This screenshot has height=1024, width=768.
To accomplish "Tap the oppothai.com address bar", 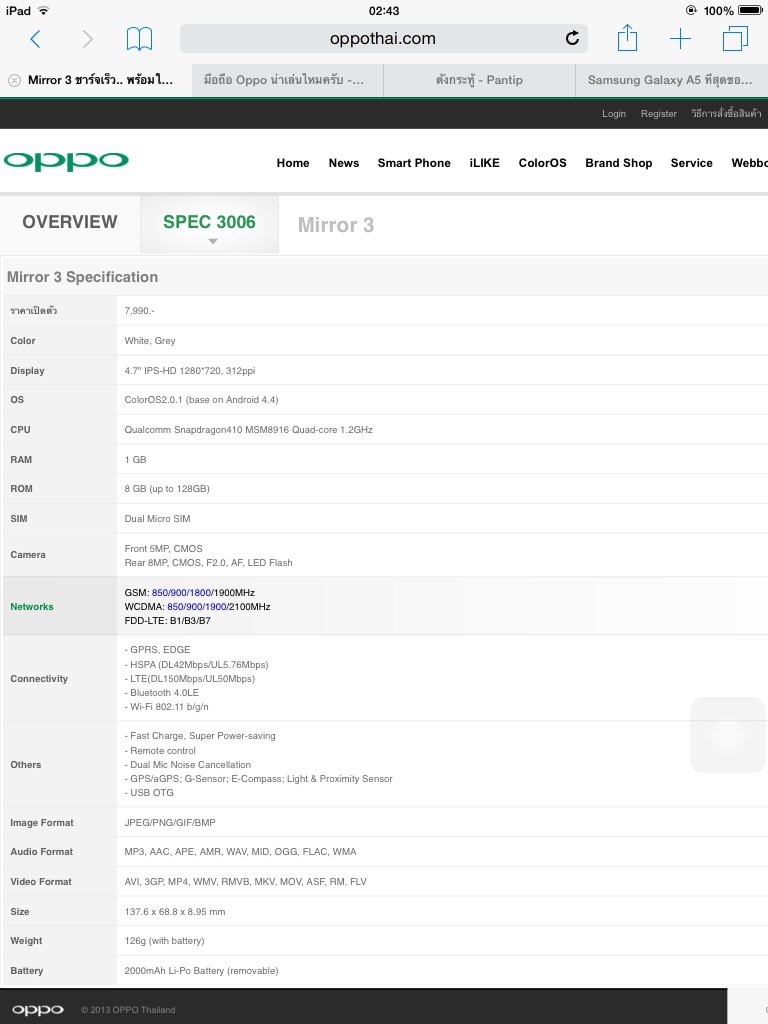I will (383, 39).
